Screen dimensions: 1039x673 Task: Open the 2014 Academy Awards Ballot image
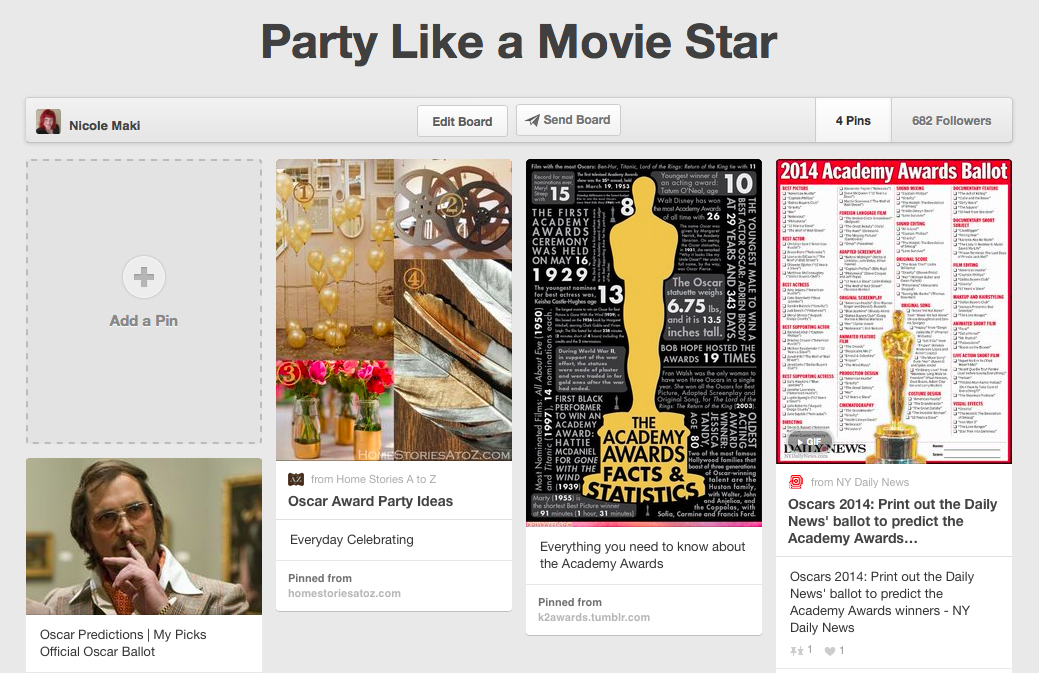[x=894, y=311]
